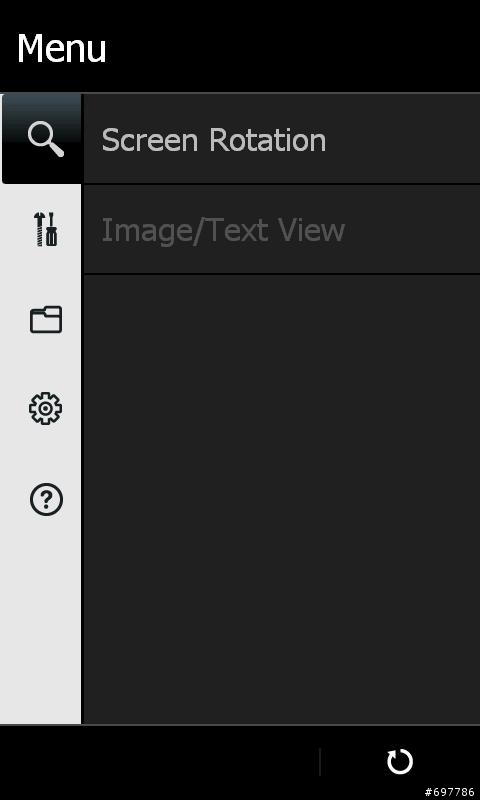The width and height of the screenshot is (480, 800).
Task: Click the circular arrow return icon
Action: (400, 762)
